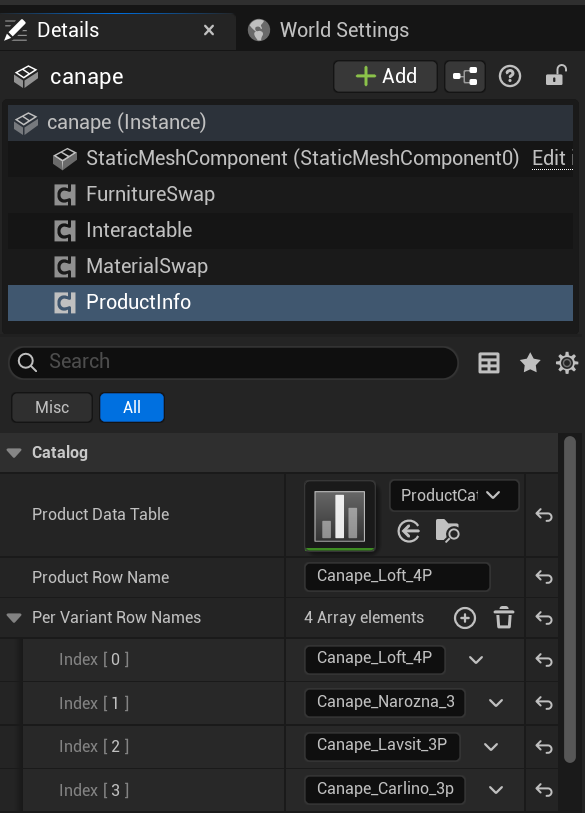Select the FurnitureSwap component
The image size is (585, 813).
click(x=290, y=194)
